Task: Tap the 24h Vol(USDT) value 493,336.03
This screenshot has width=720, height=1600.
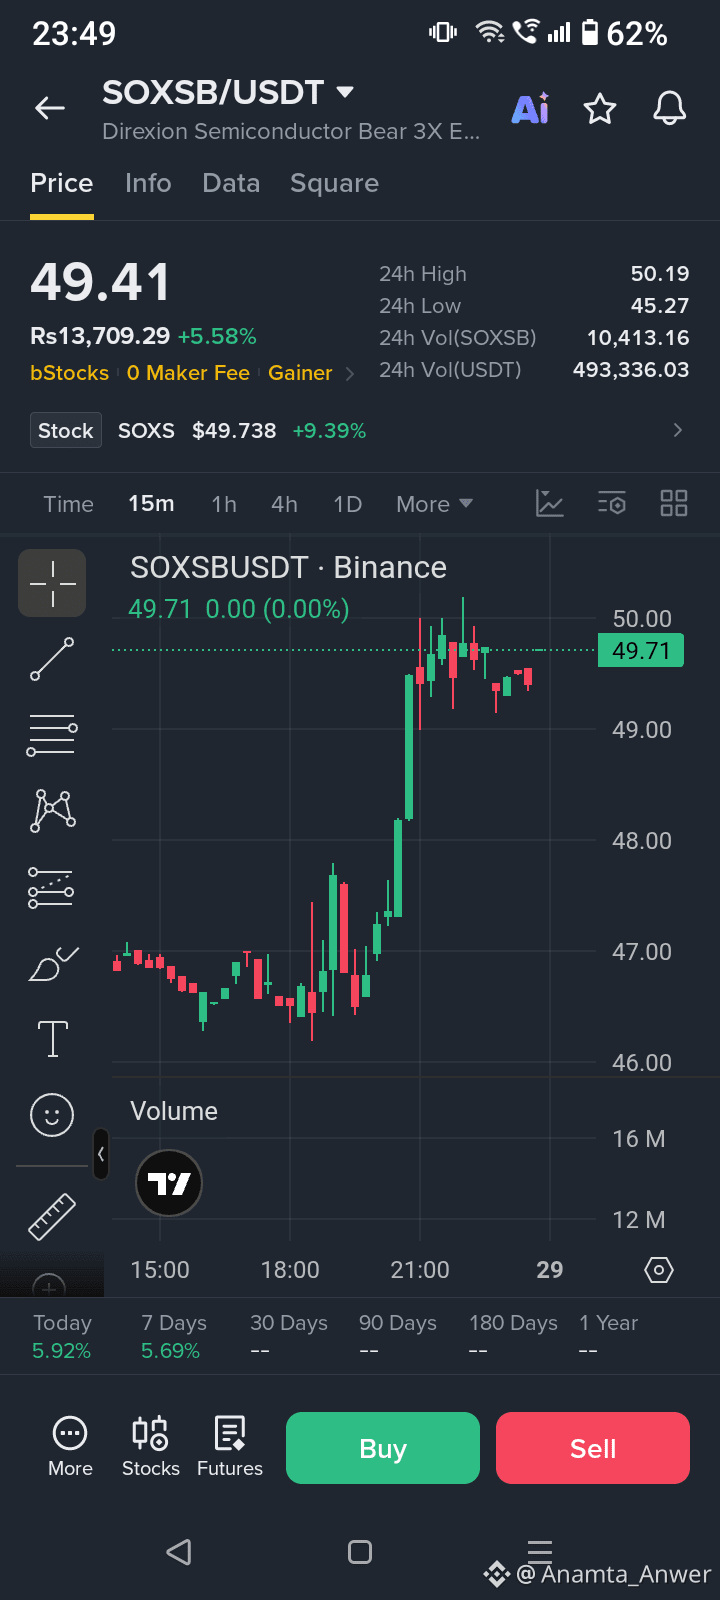Action: tap(631, 370)
